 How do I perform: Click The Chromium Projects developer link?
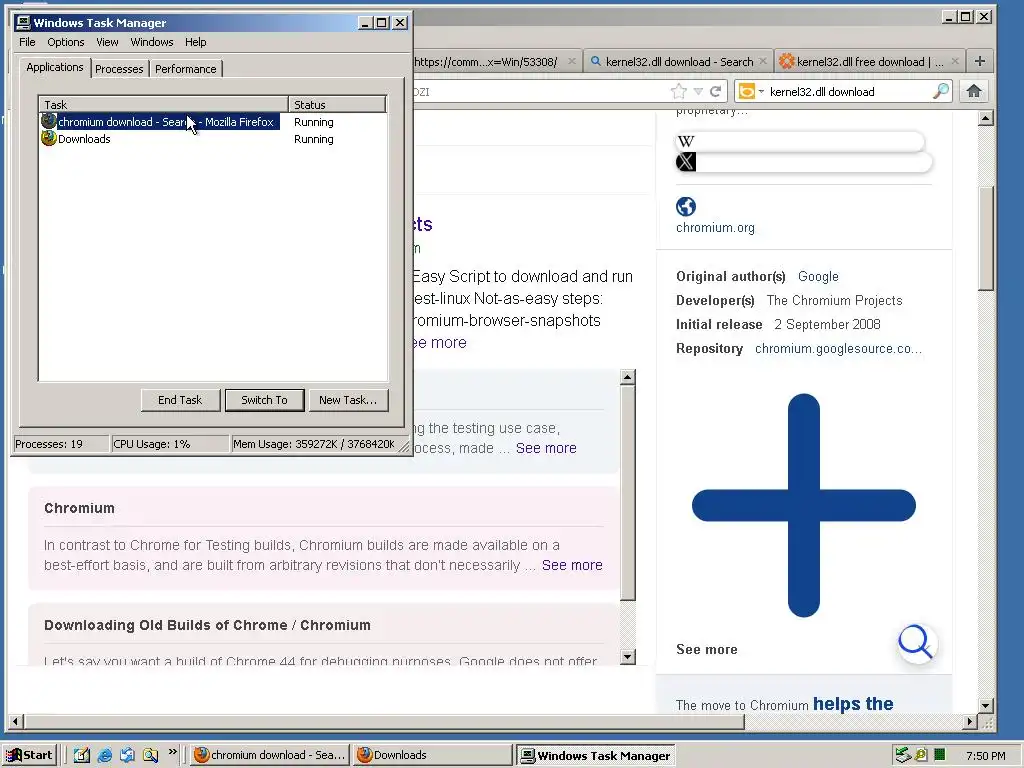click(835, 300)
